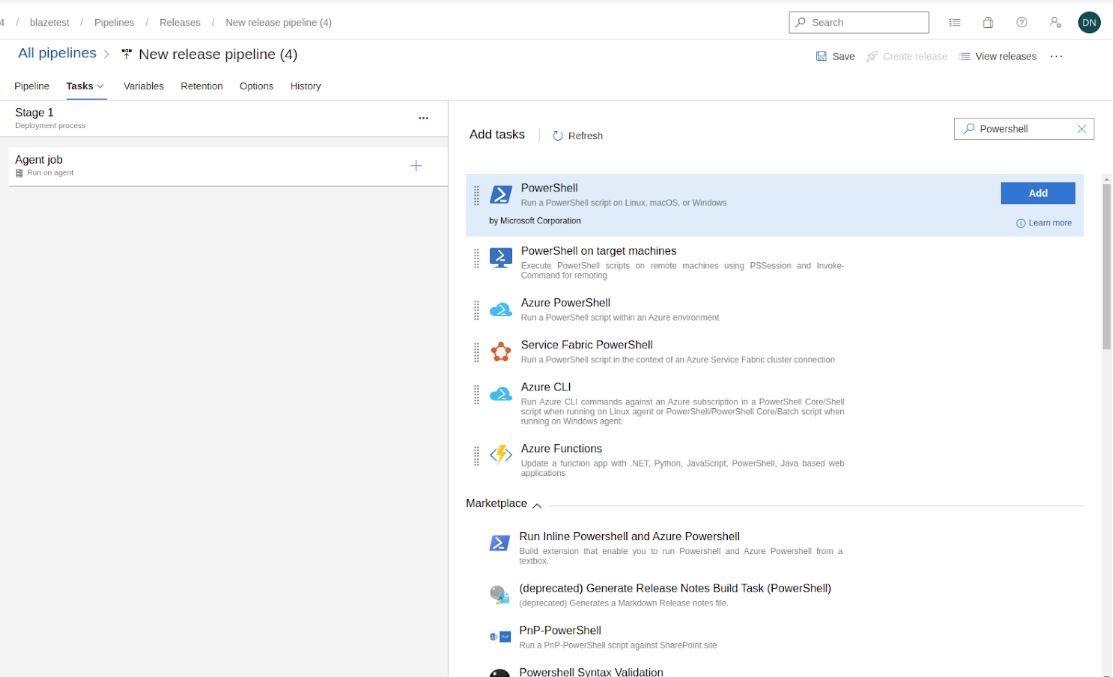The image size is (1113, 677).
Task: Add the PowerShell task
Action: coord(1038,193)
